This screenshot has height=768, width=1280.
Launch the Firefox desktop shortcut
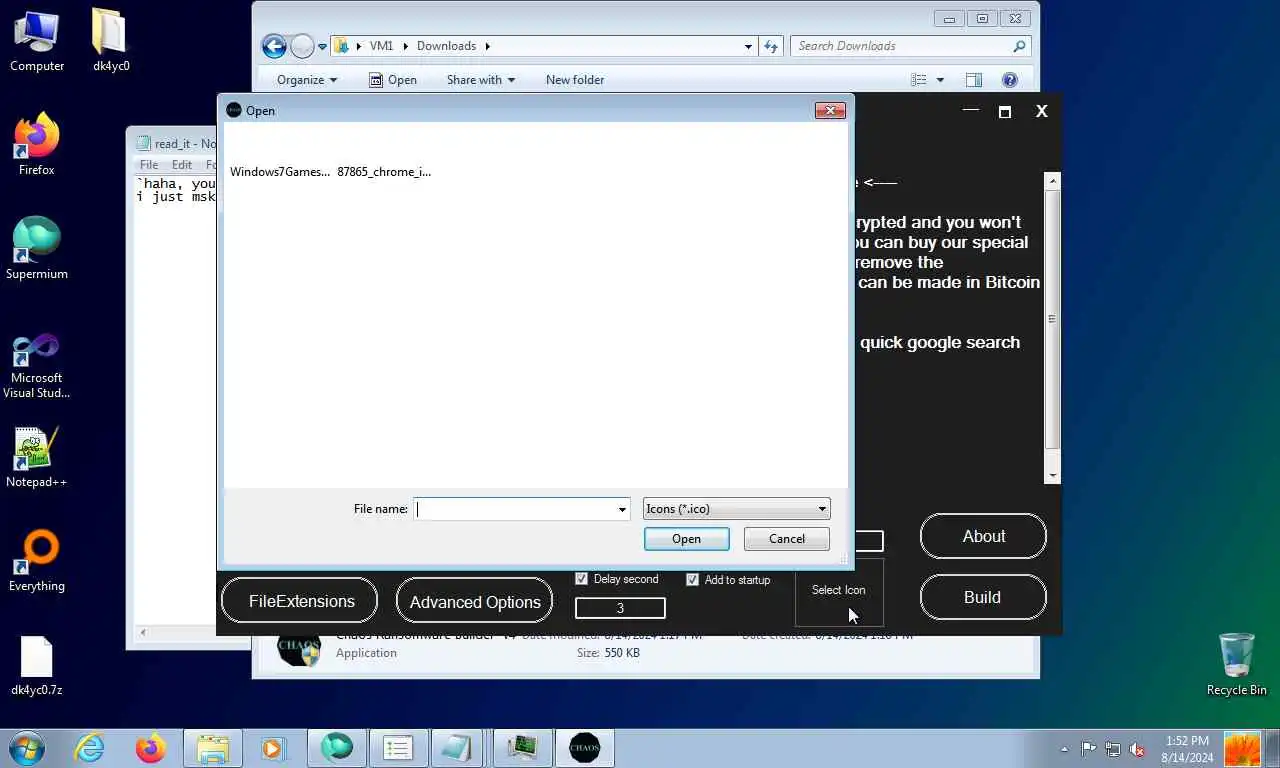(37, 145)
